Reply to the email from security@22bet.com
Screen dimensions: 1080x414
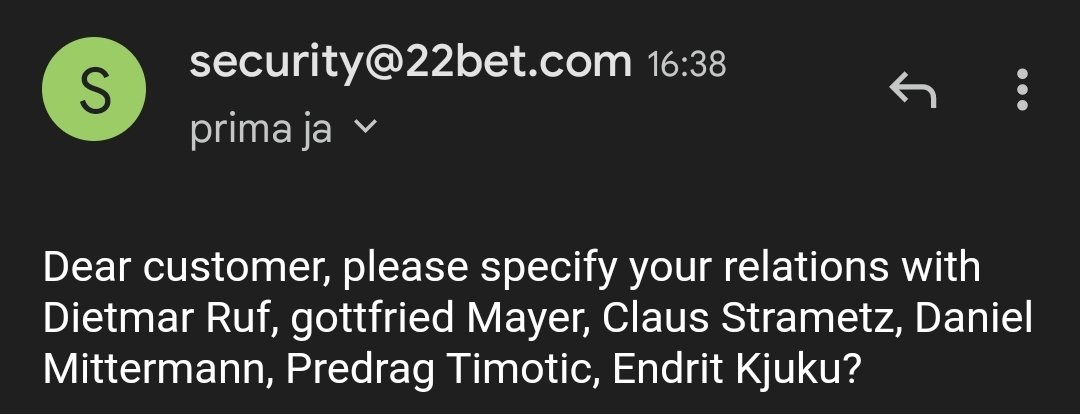point(912,91)
